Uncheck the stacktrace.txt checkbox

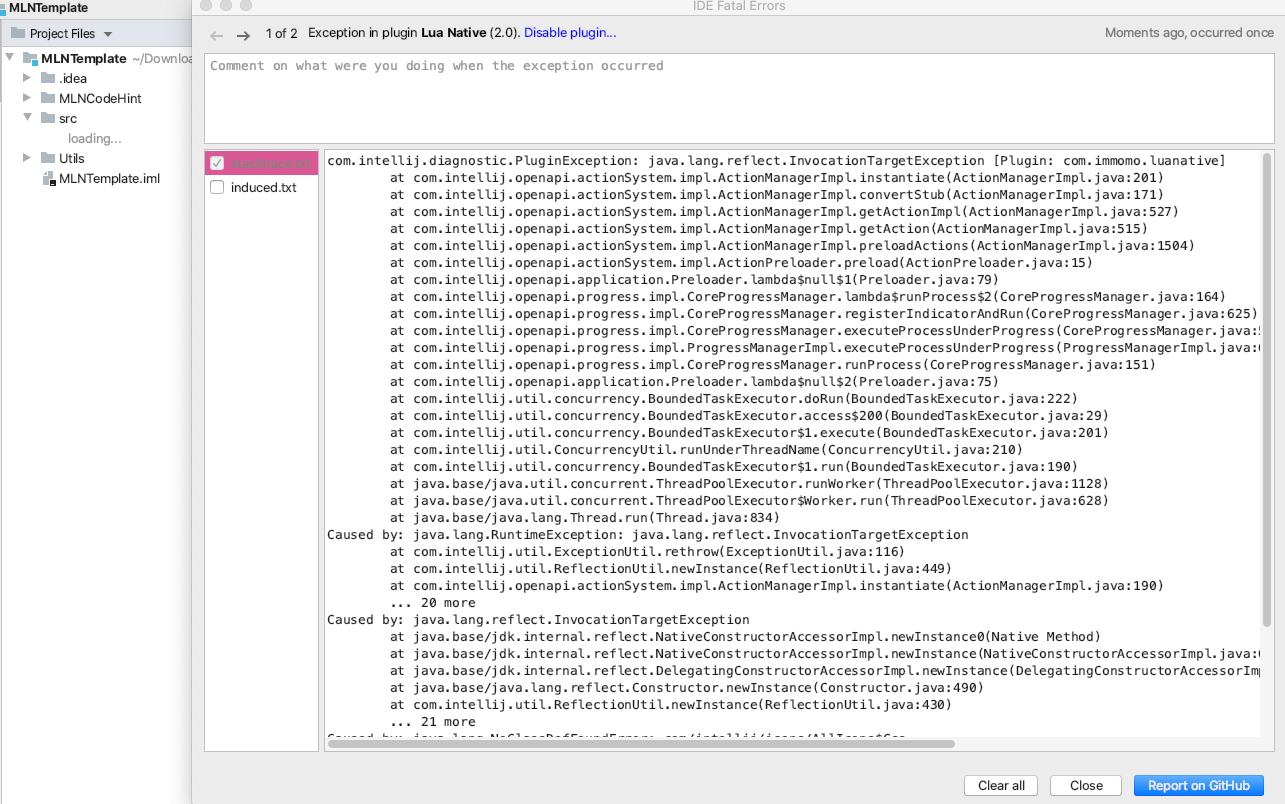pyautogui.click(x=217, y=162)
